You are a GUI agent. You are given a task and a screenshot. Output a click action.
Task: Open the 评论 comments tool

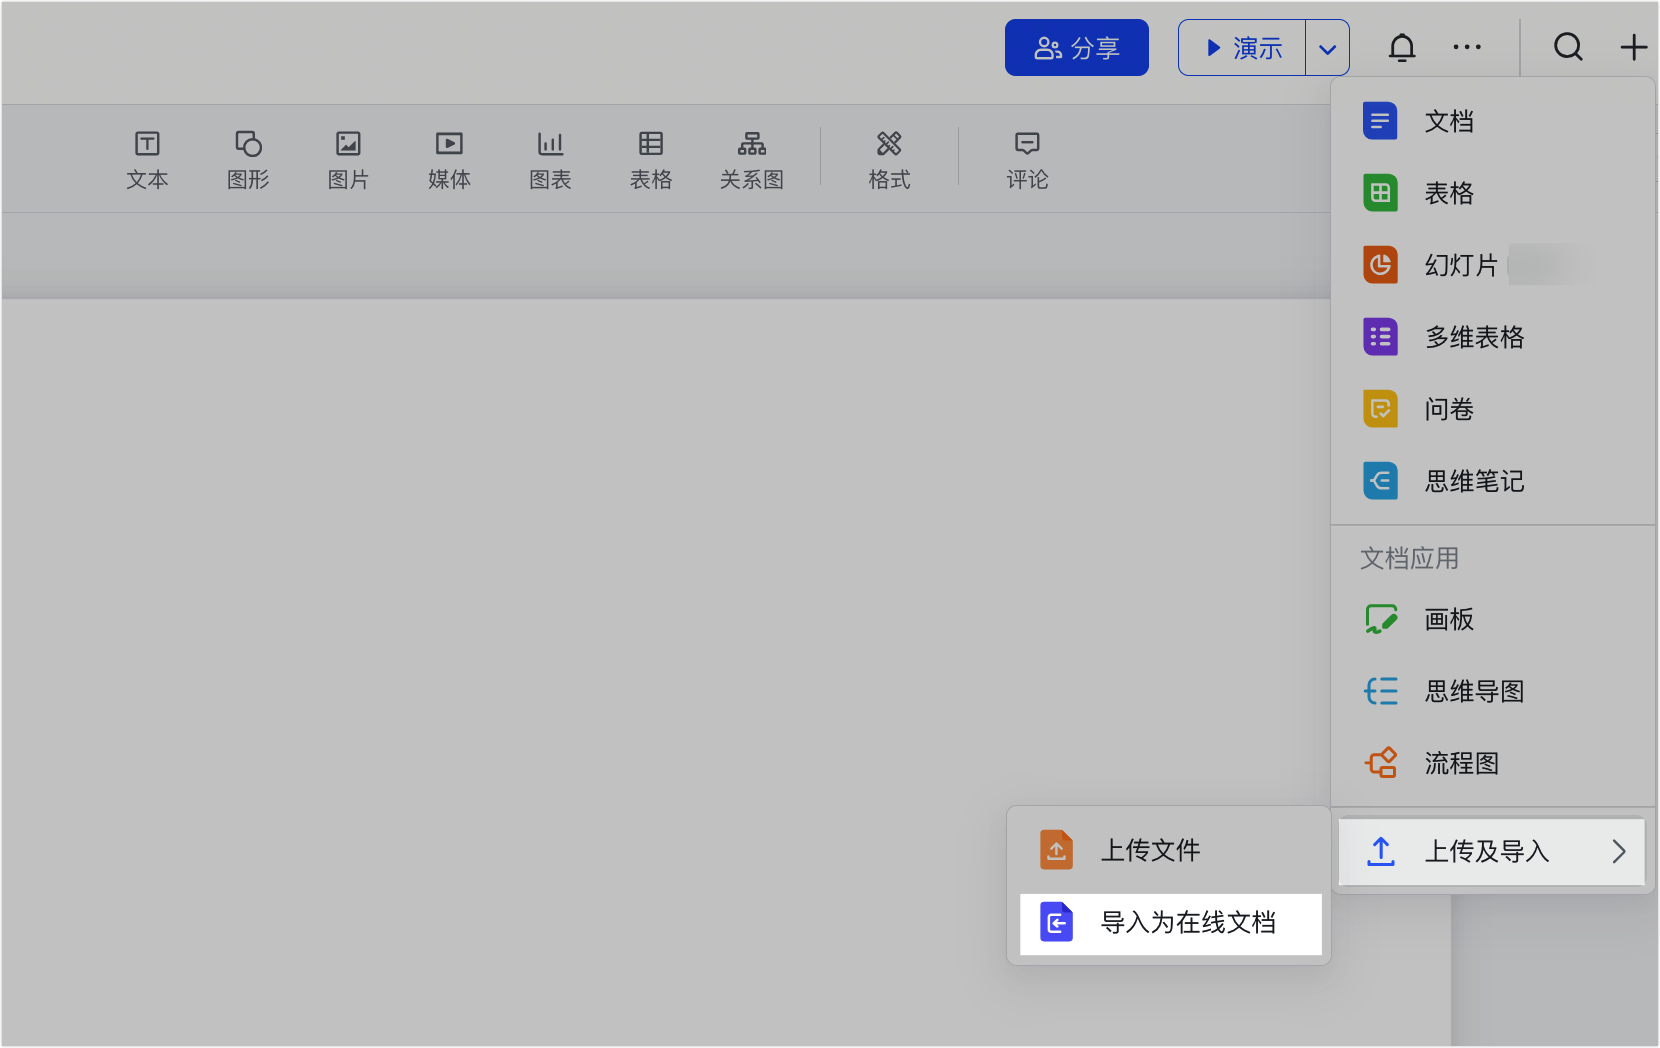click(1027, 159)
